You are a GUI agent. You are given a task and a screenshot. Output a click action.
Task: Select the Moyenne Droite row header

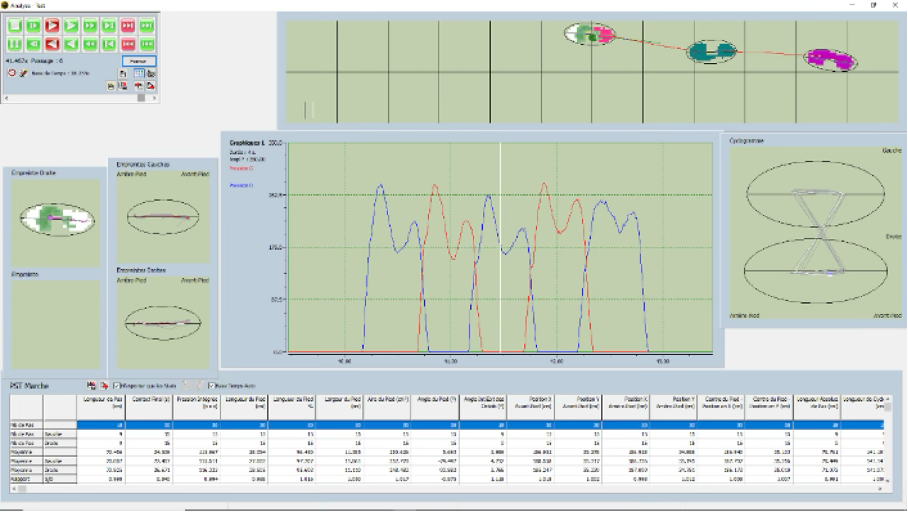(60, 470)
